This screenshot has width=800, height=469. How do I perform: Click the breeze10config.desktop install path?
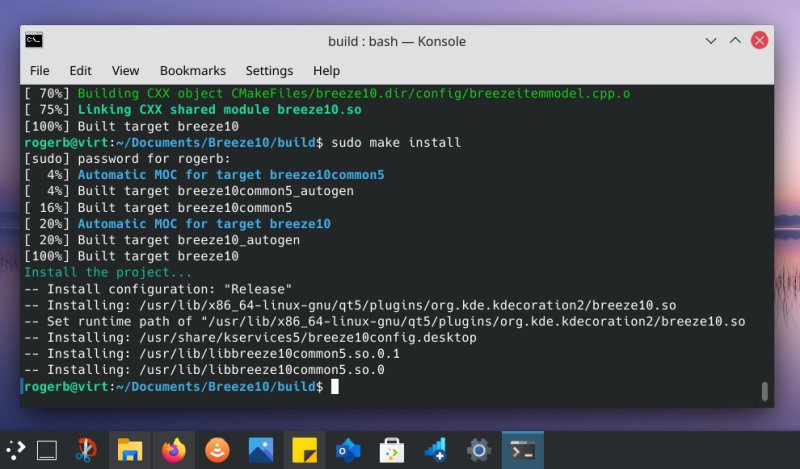coord(308,338)
